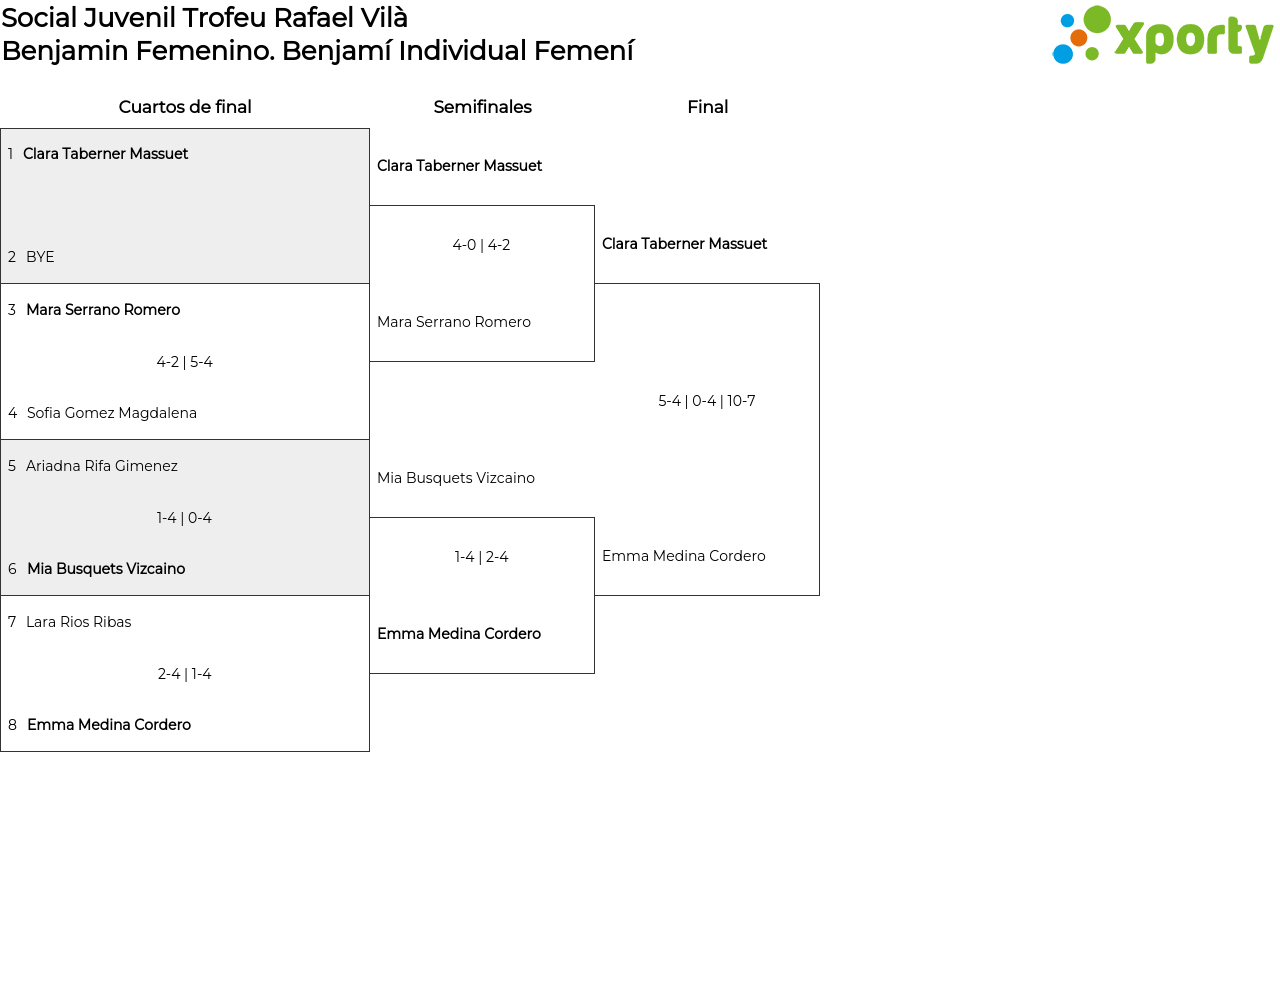The height and width of the screenshot is (982, 1280).
Task: Click the Final column heading
Action: 707,107
